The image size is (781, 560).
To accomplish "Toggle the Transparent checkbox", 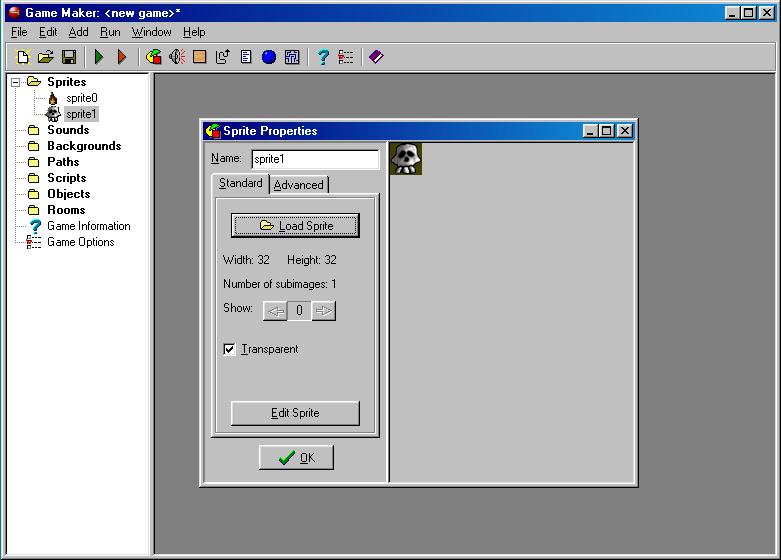I will coord(230,349).
